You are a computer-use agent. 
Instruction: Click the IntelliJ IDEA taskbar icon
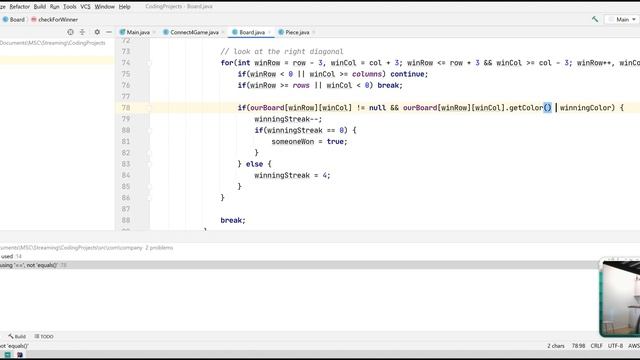pyautogui.click(x=20, y=355)
